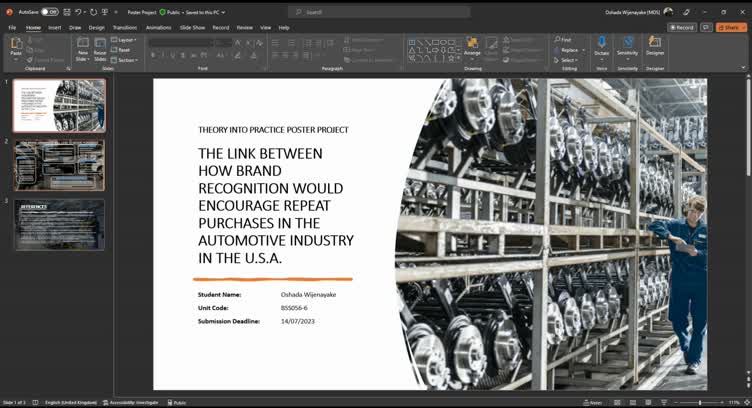Viewport: 752px width, 408px height.
Task: Switch to the Transitions tab
Action: pos(125,28)
